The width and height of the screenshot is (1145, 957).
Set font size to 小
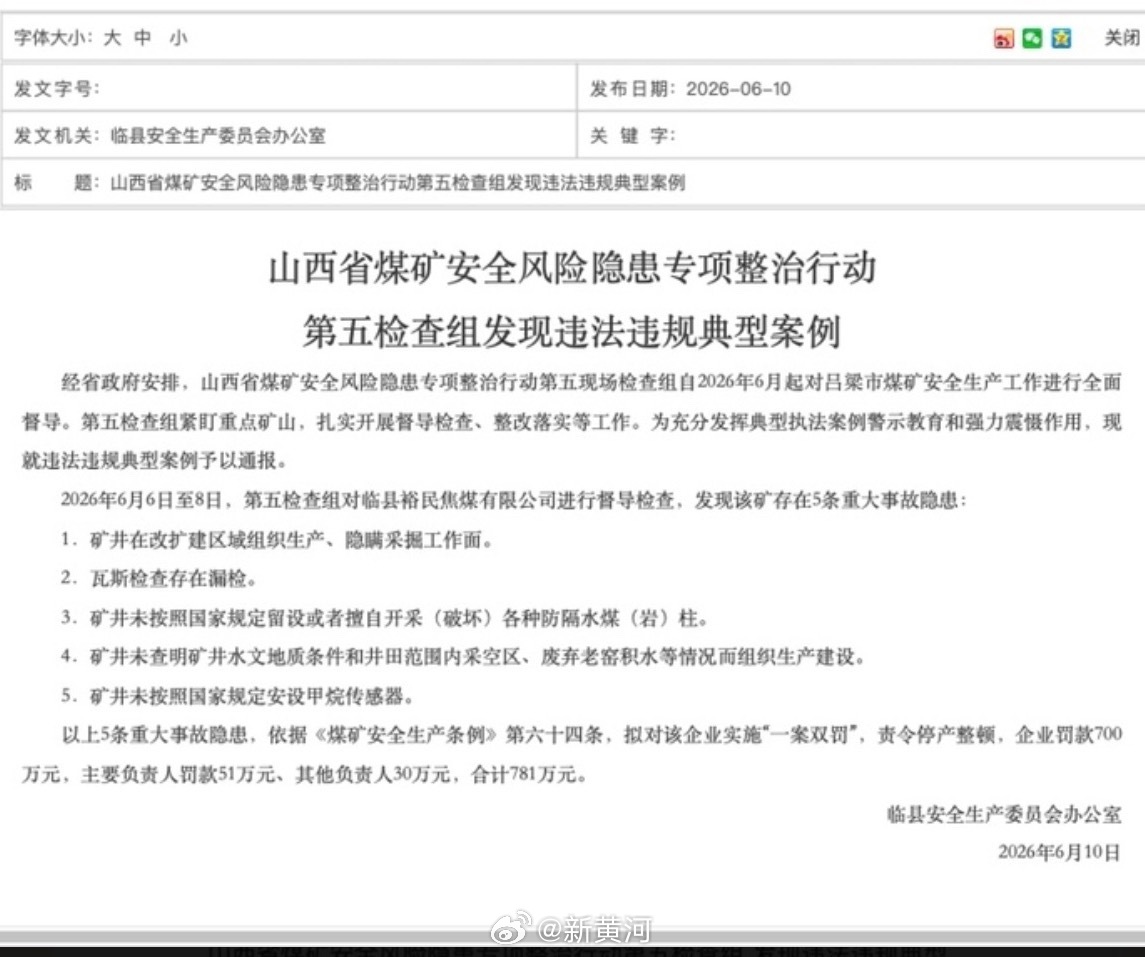point(178,38)
